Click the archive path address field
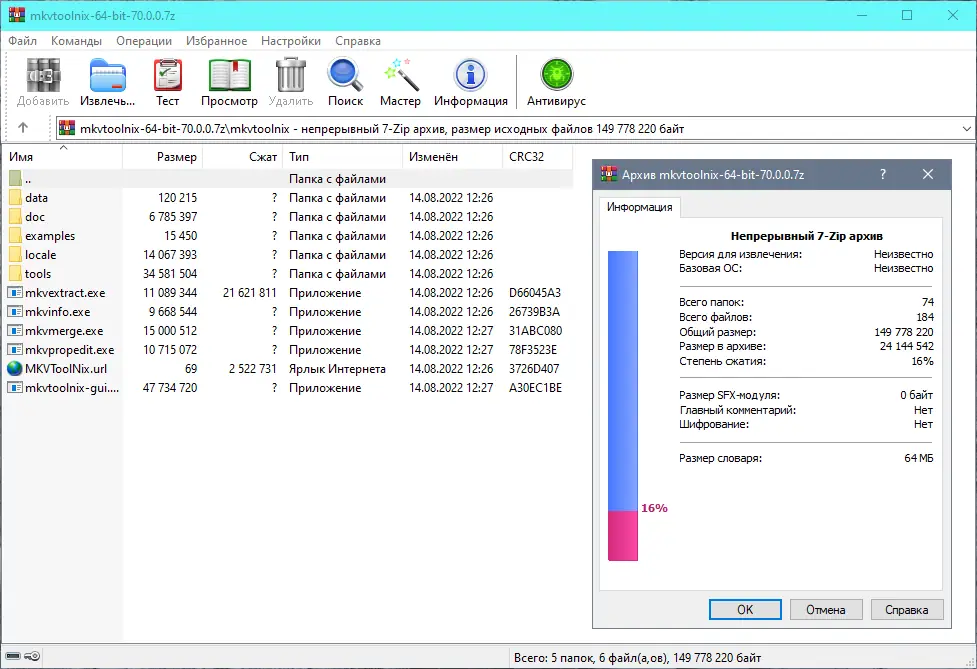 click(515, 129)
